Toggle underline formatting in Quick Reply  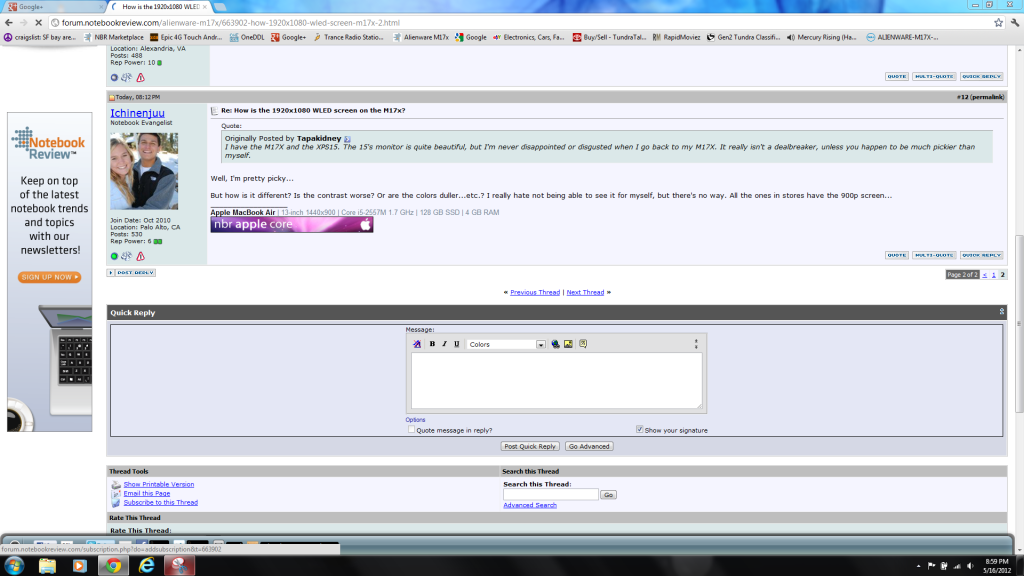pyautogui.click(x=456, y=344)
